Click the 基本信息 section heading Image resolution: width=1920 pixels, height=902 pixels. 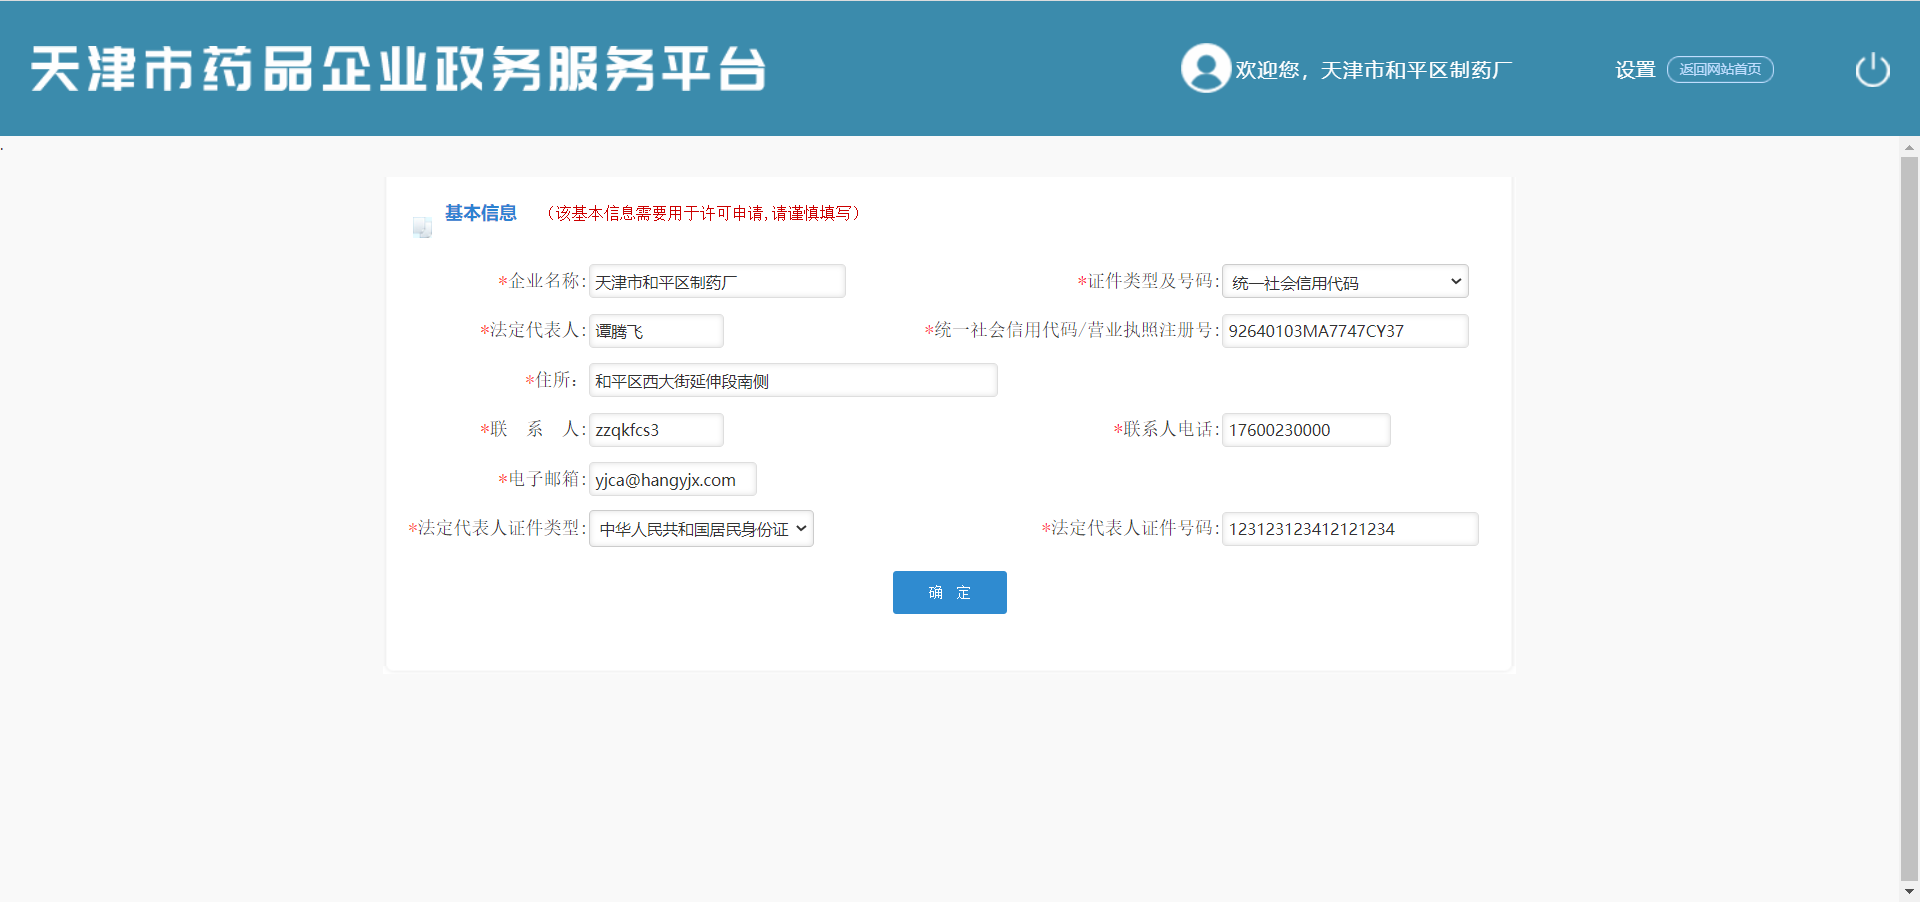click(x=480, y=213)
